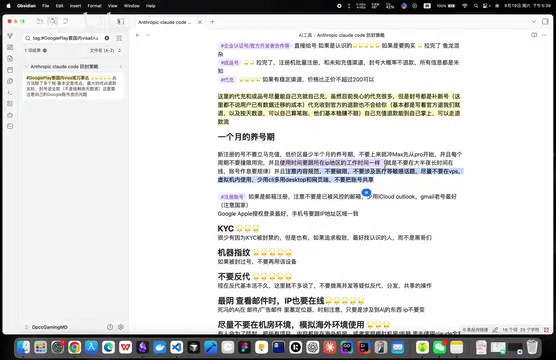
Task: Open the fork-shaped graph icon in ribbon
Action: (x=10, y=36)
